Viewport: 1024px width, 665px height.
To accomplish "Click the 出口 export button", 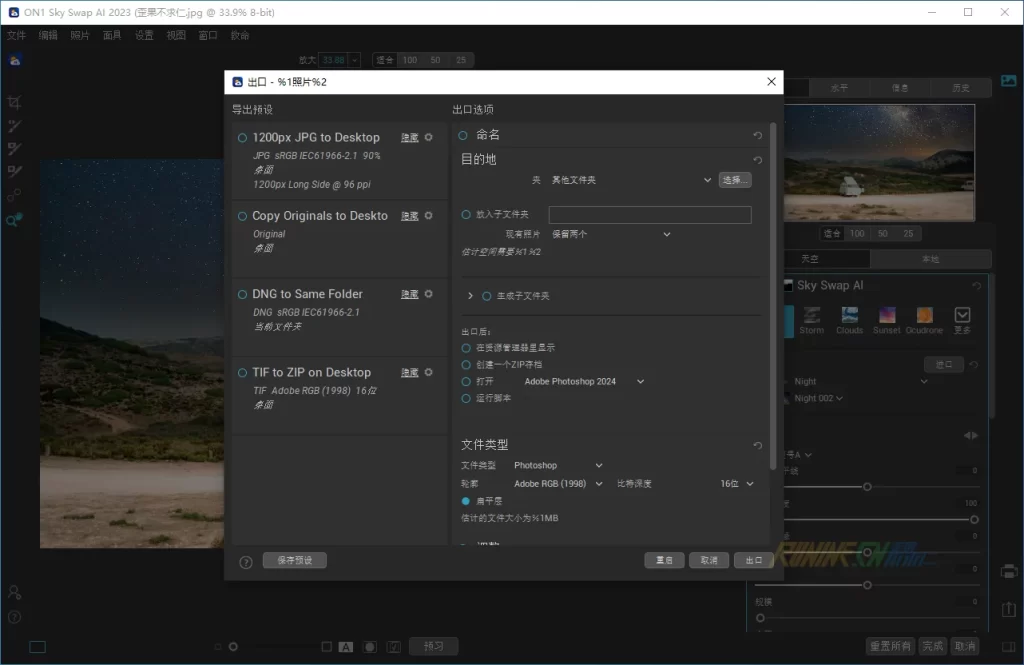I will coord(753,561).
